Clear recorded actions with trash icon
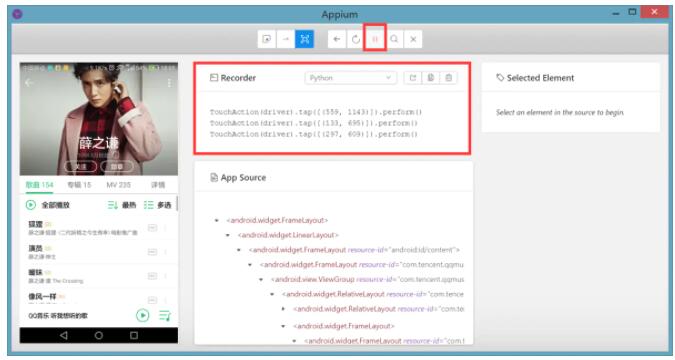 [449, 78]
